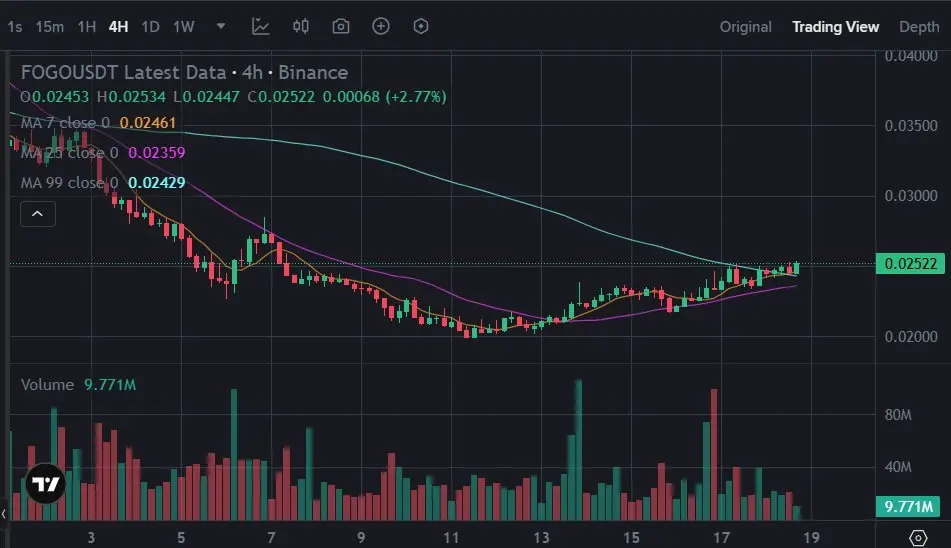This screenshot has height=548, width=951.
Task: Click the volume tag 9.771M
Action: click(x=908, y=506)
